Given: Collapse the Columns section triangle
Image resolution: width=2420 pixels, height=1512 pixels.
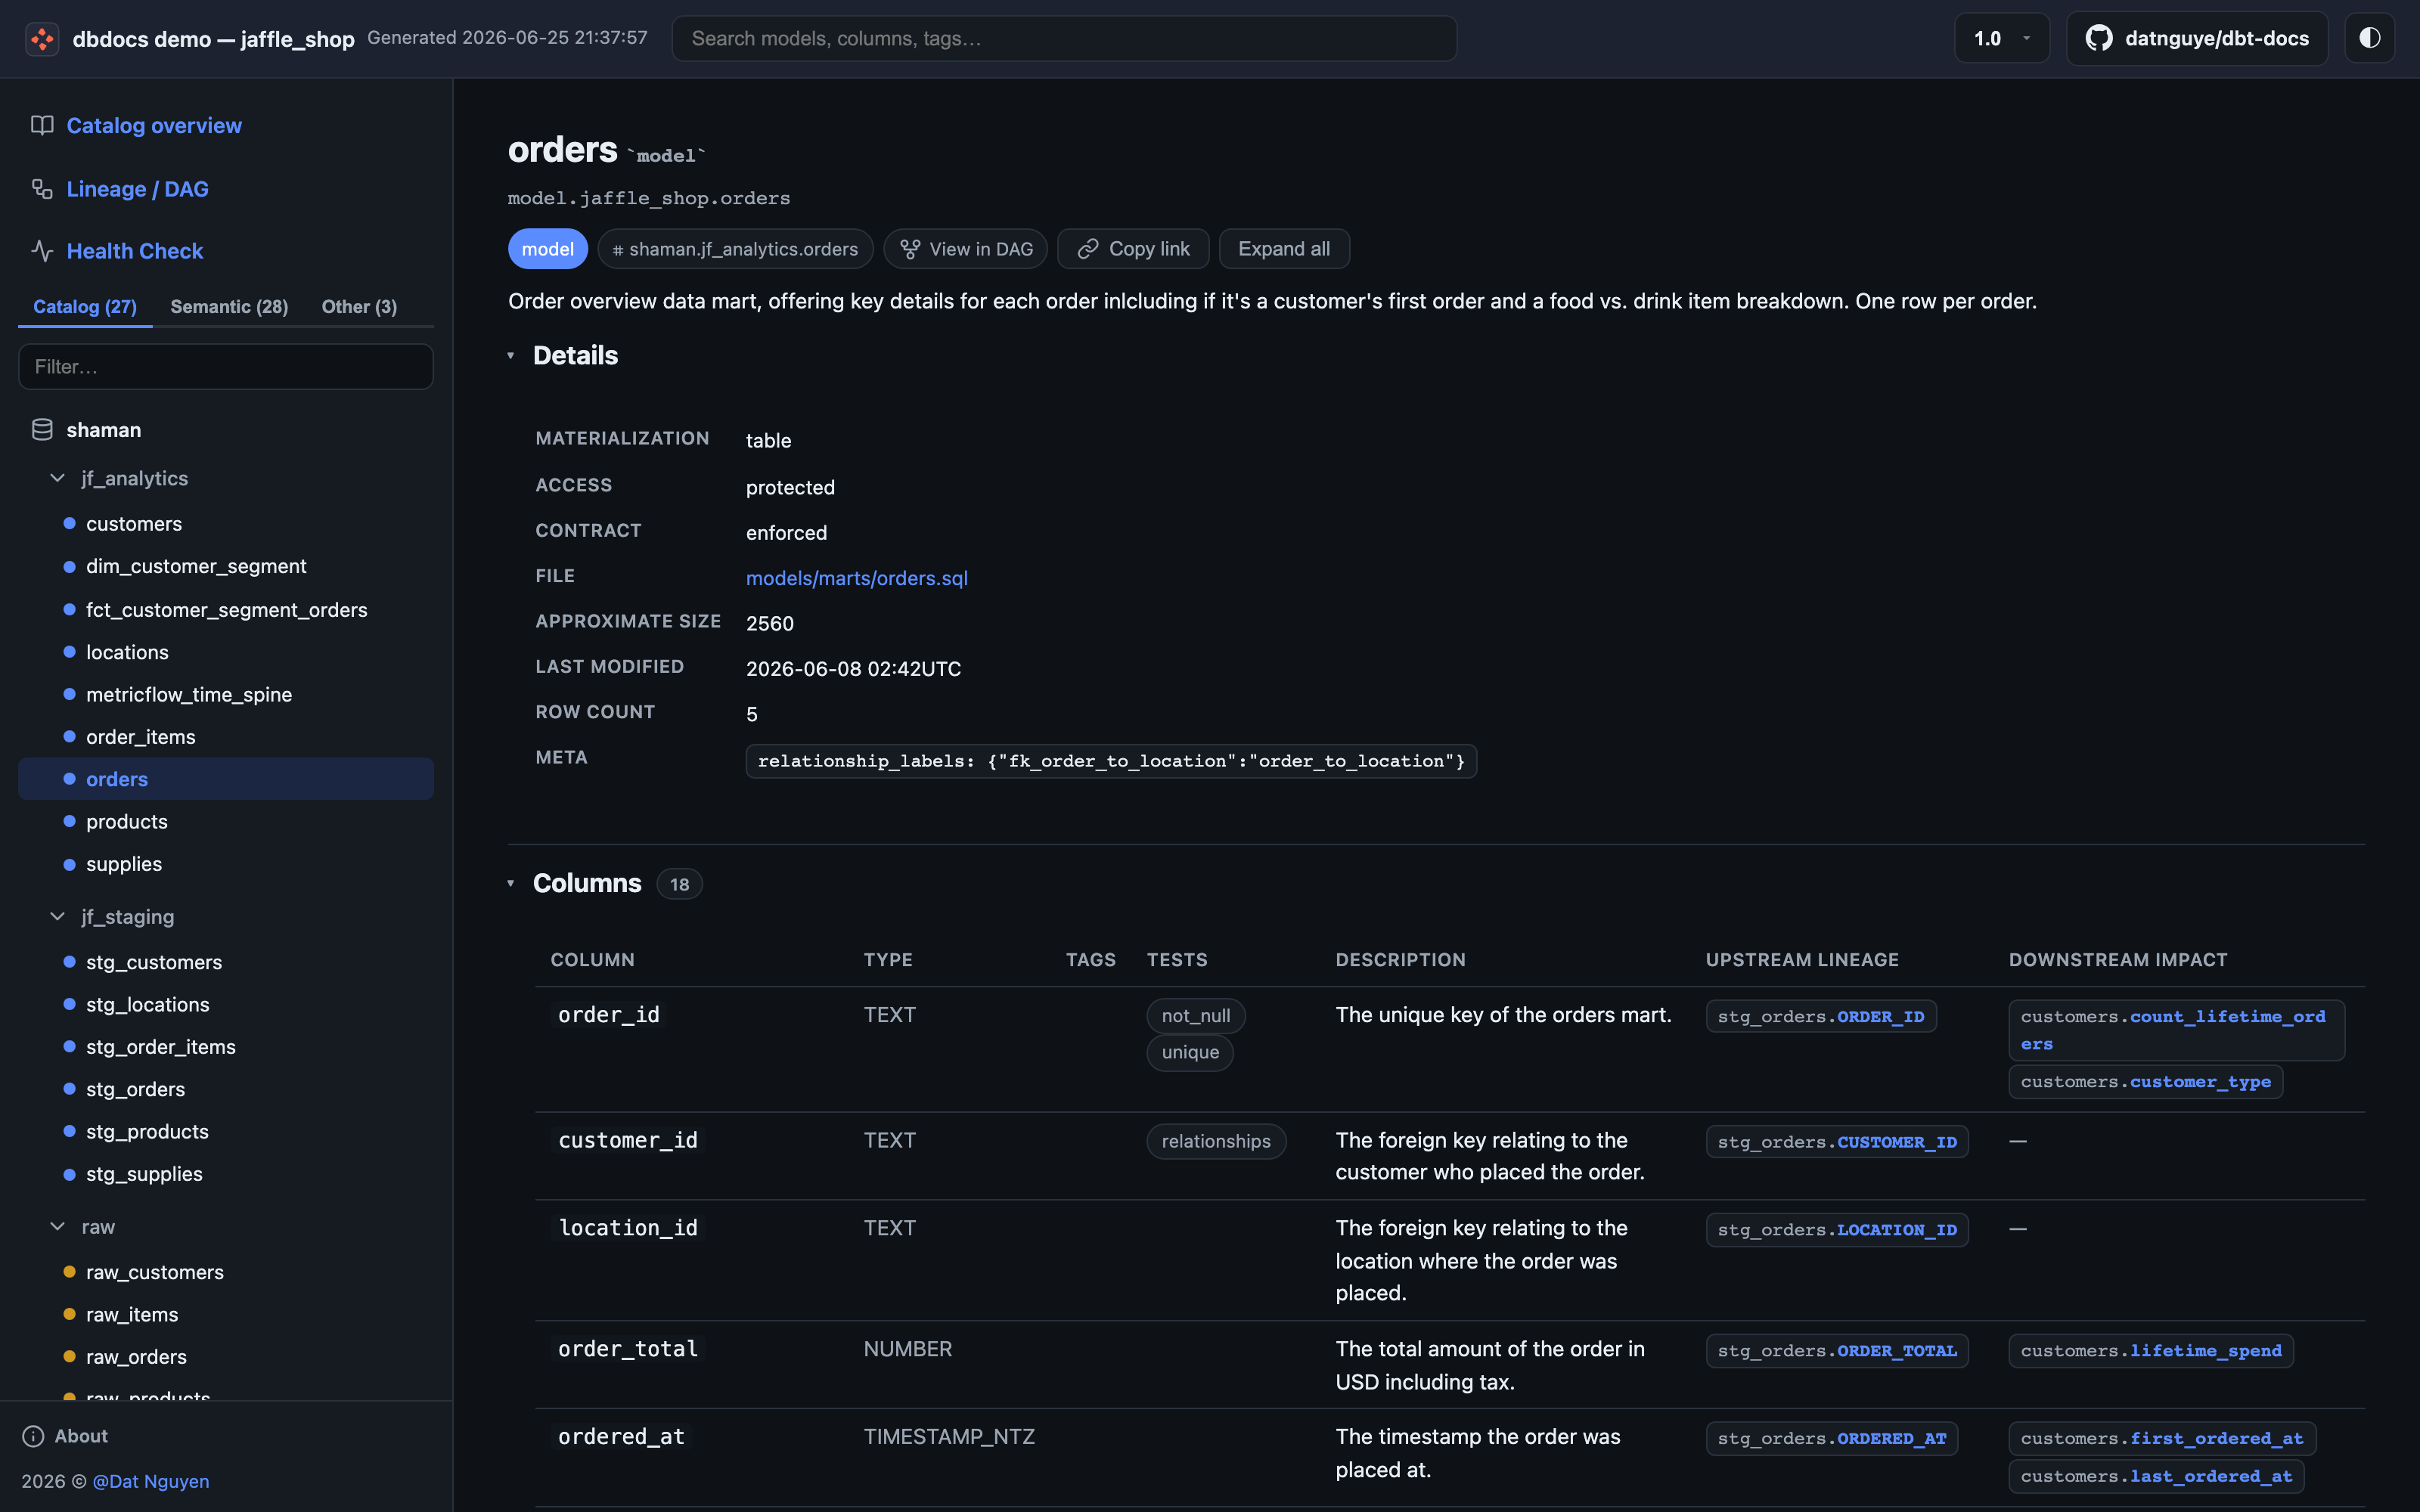Looking at the screenshot, I should (x=511, y=884).
